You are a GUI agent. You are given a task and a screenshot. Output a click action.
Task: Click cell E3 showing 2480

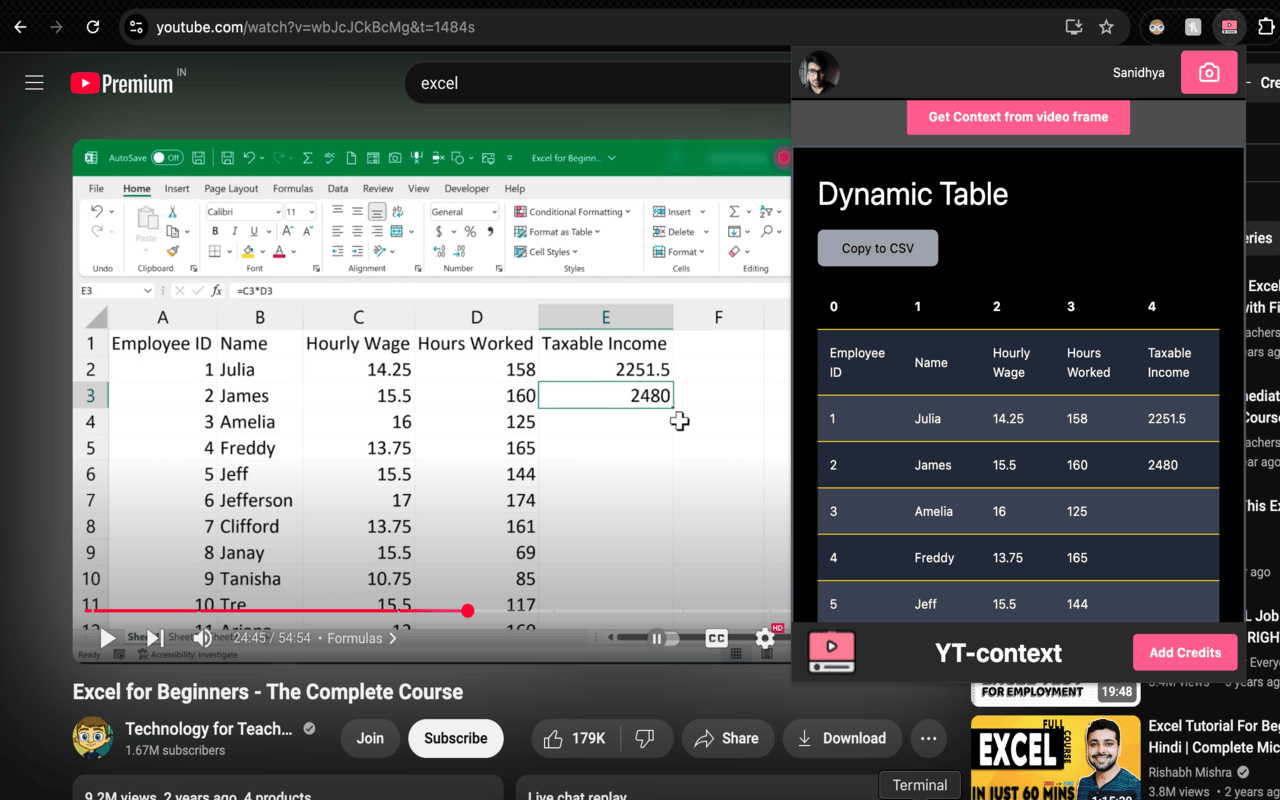(x=605, y=395)
